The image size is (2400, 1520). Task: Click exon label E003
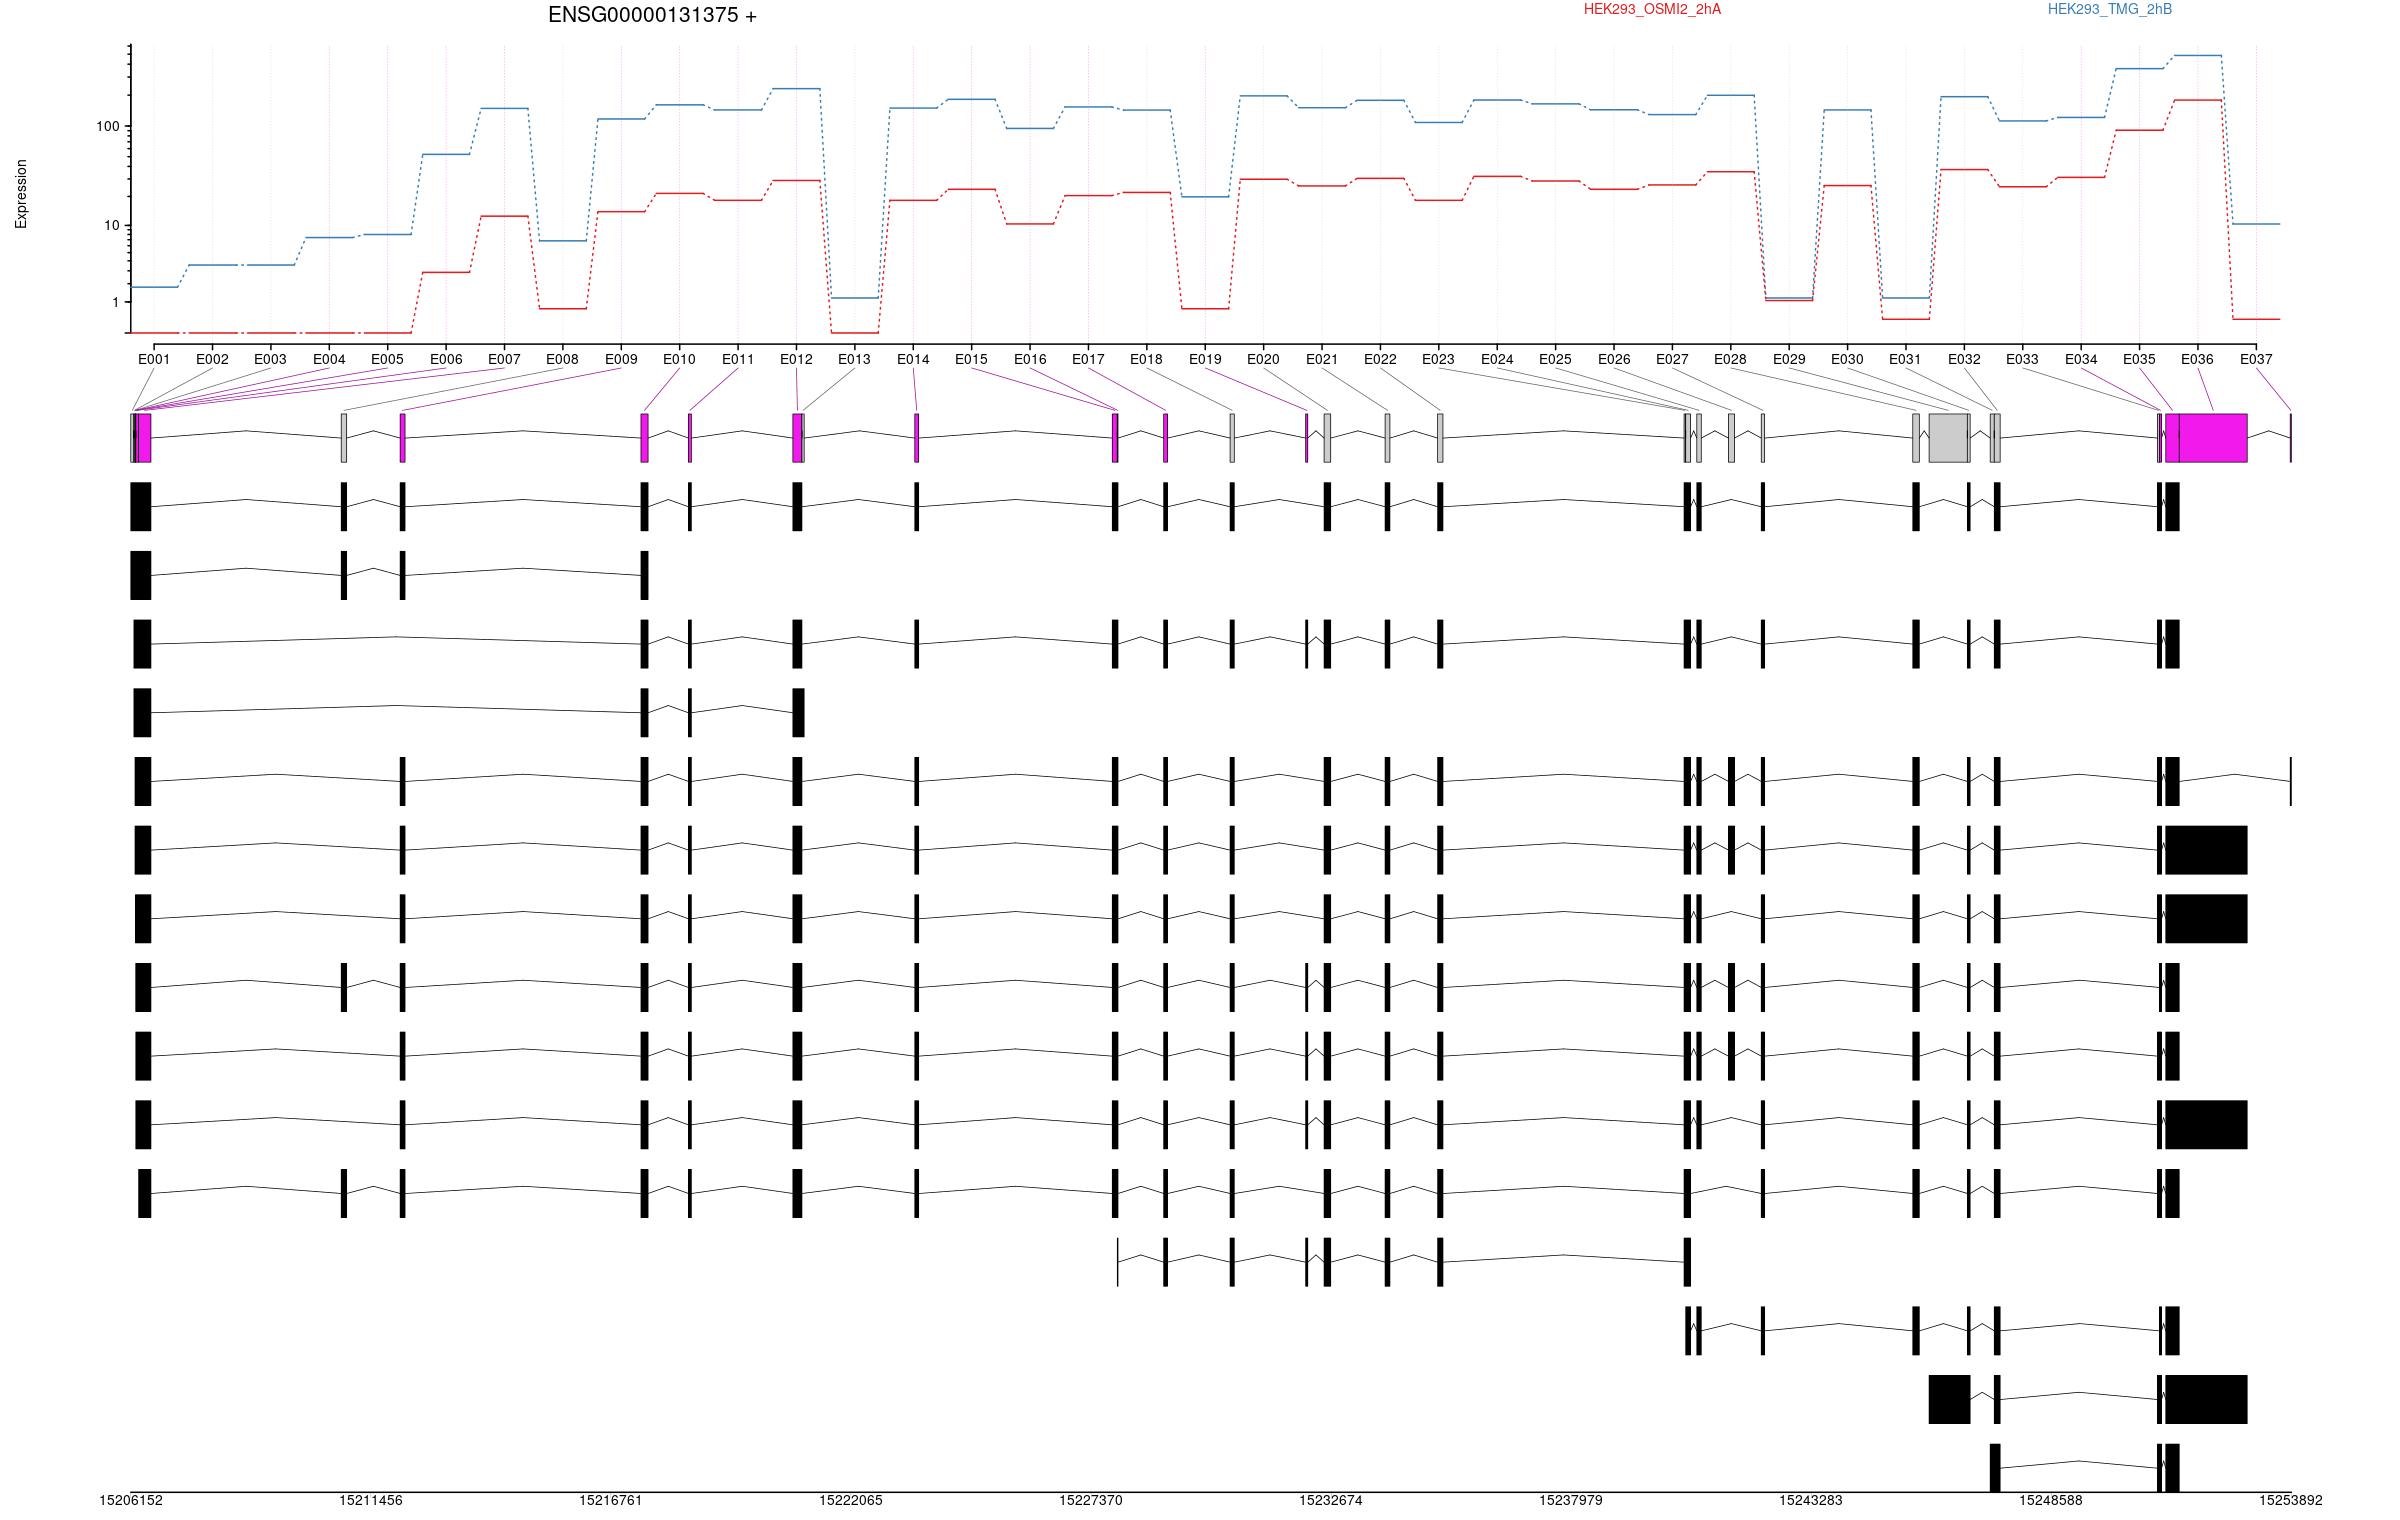[270, 359]
